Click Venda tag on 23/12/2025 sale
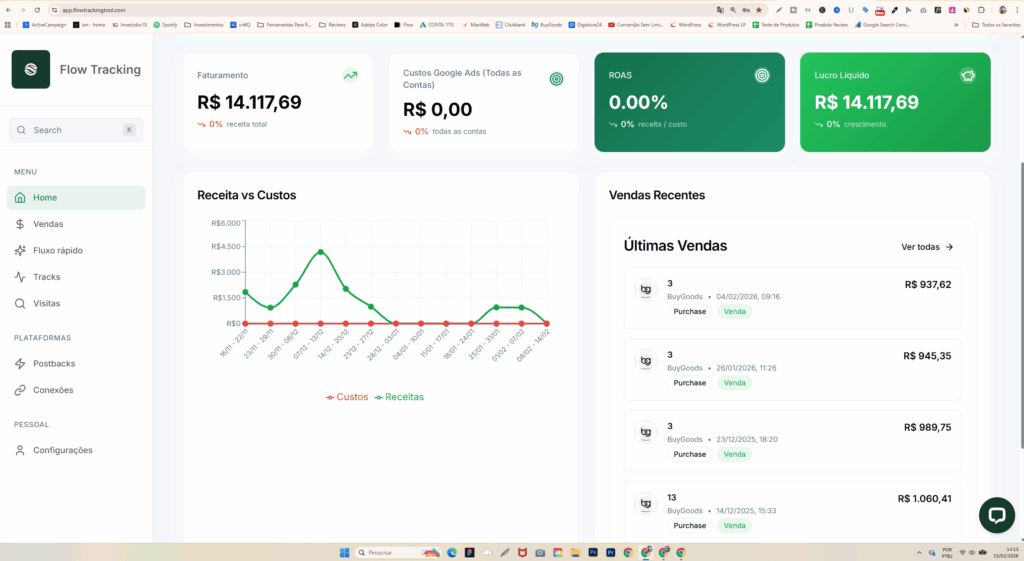 pyautogui.click(x=735, y=454)
